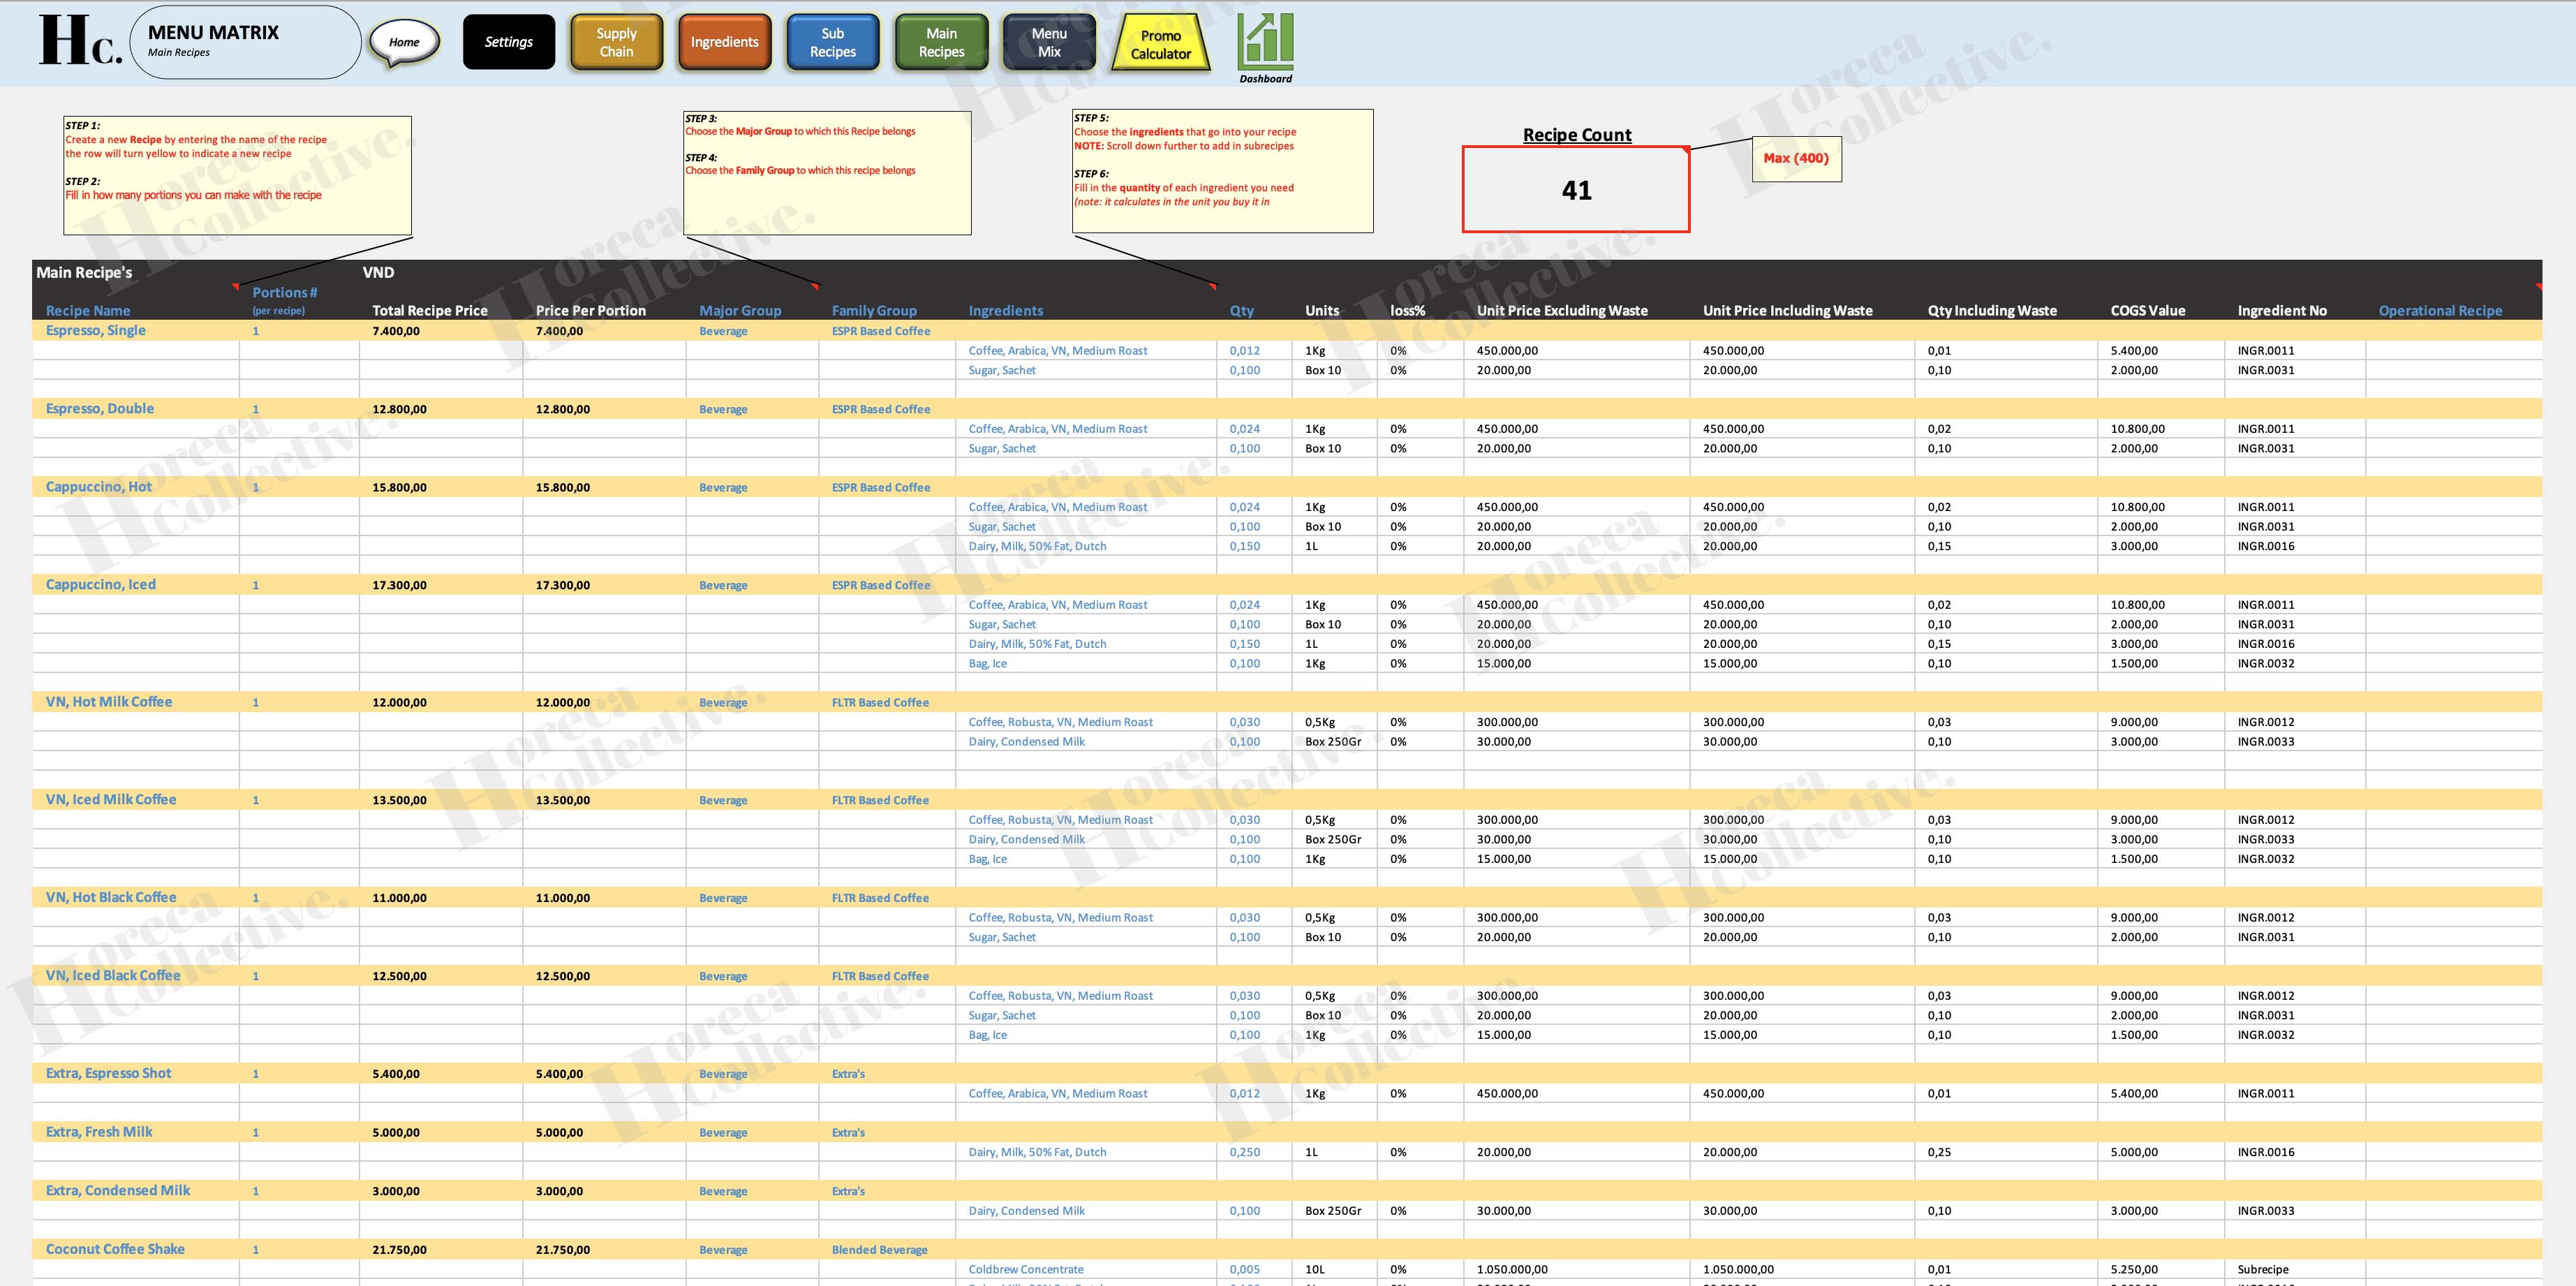
Task: Click the Recipe Count box showing 41
Action: tap(1575, 190)
